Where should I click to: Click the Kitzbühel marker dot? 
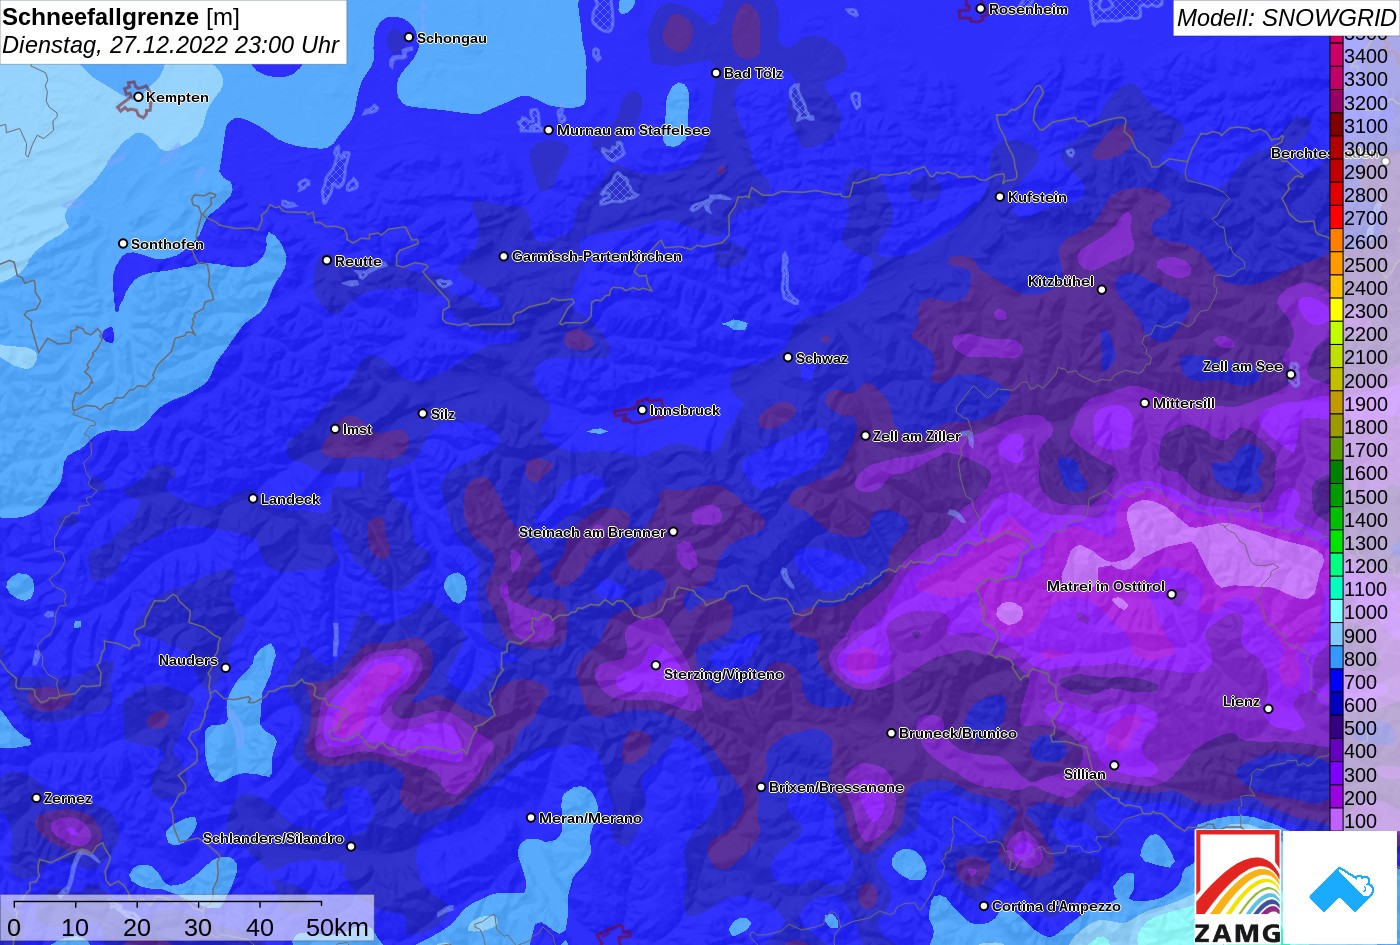tap(1102, 290)
